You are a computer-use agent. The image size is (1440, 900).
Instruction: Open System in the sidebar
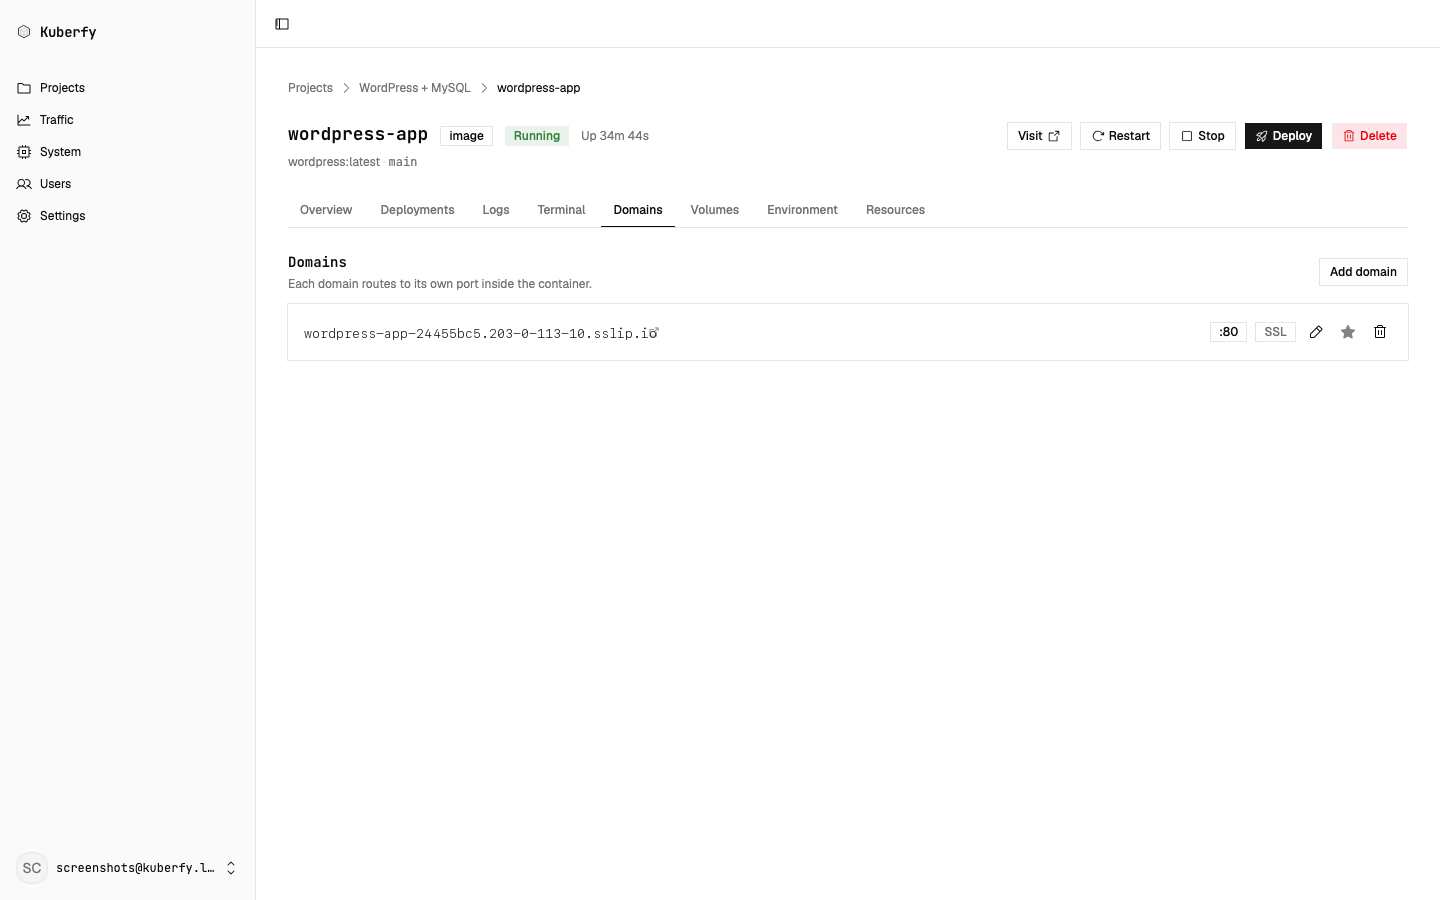(128, 152)
